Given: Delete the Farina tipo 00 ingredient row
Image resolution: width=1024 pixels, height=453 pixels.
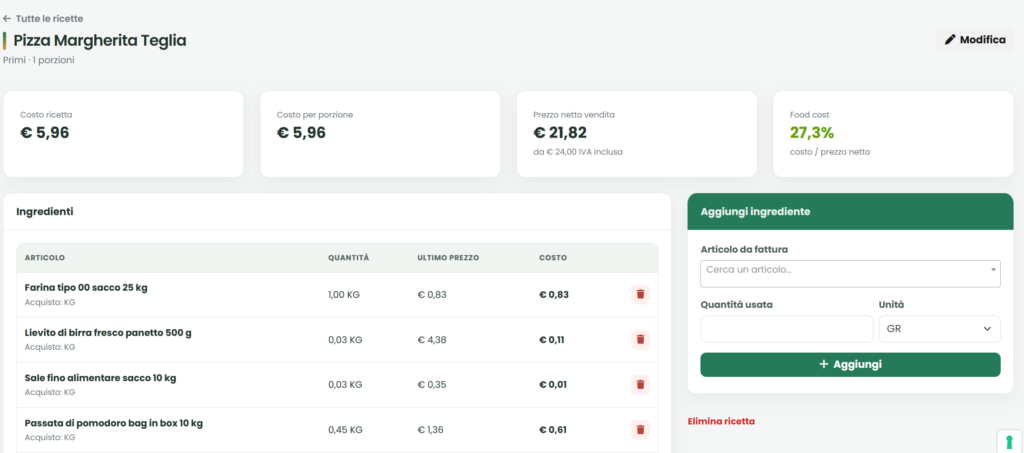Looking at the screenshot, I should (640, 294).
